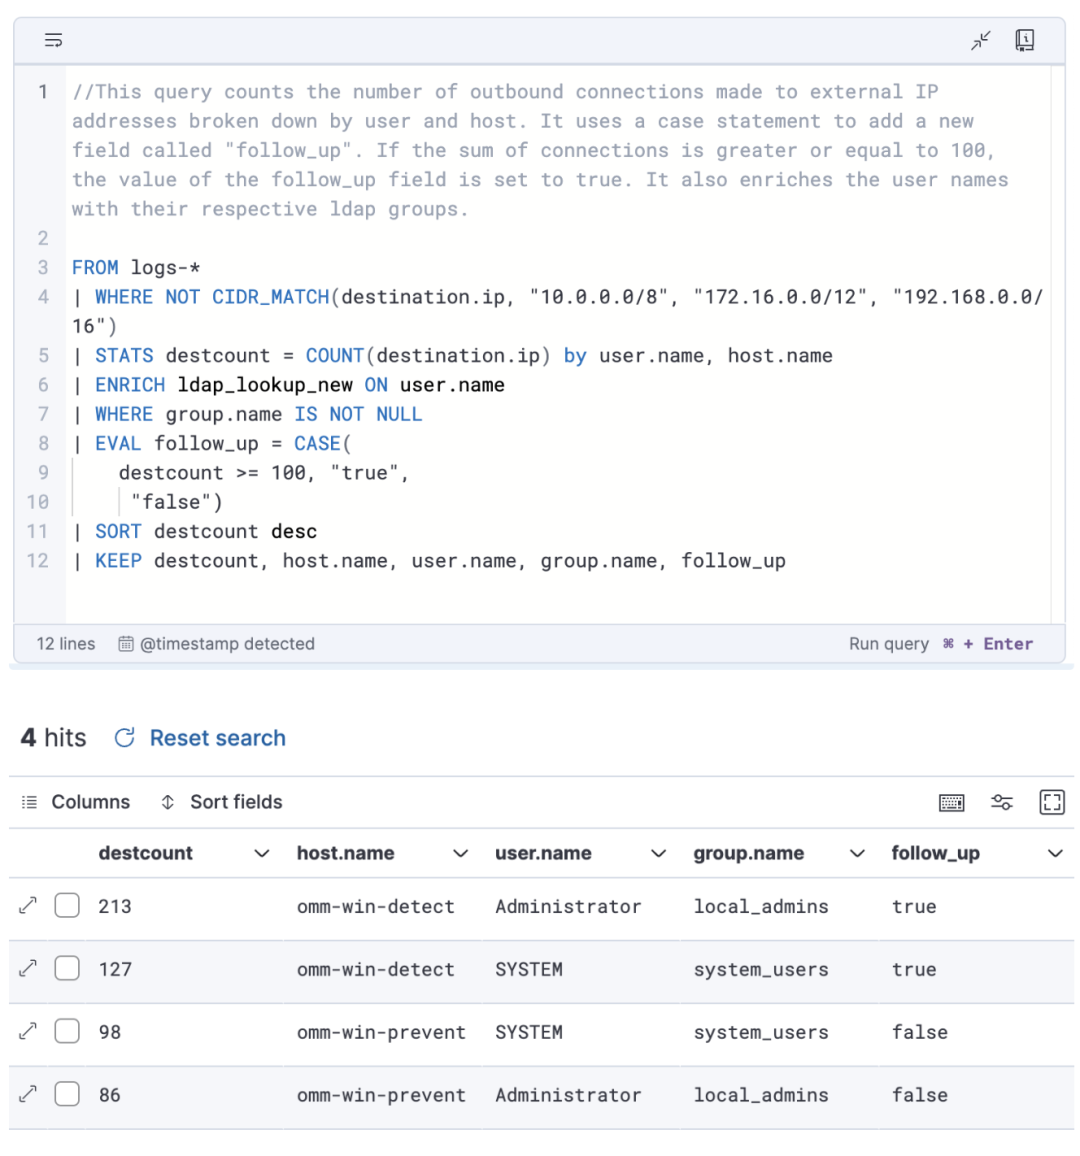Screen dimensions: 1080x1156
Task: Click cell value 127
Action: click(115, 969)
